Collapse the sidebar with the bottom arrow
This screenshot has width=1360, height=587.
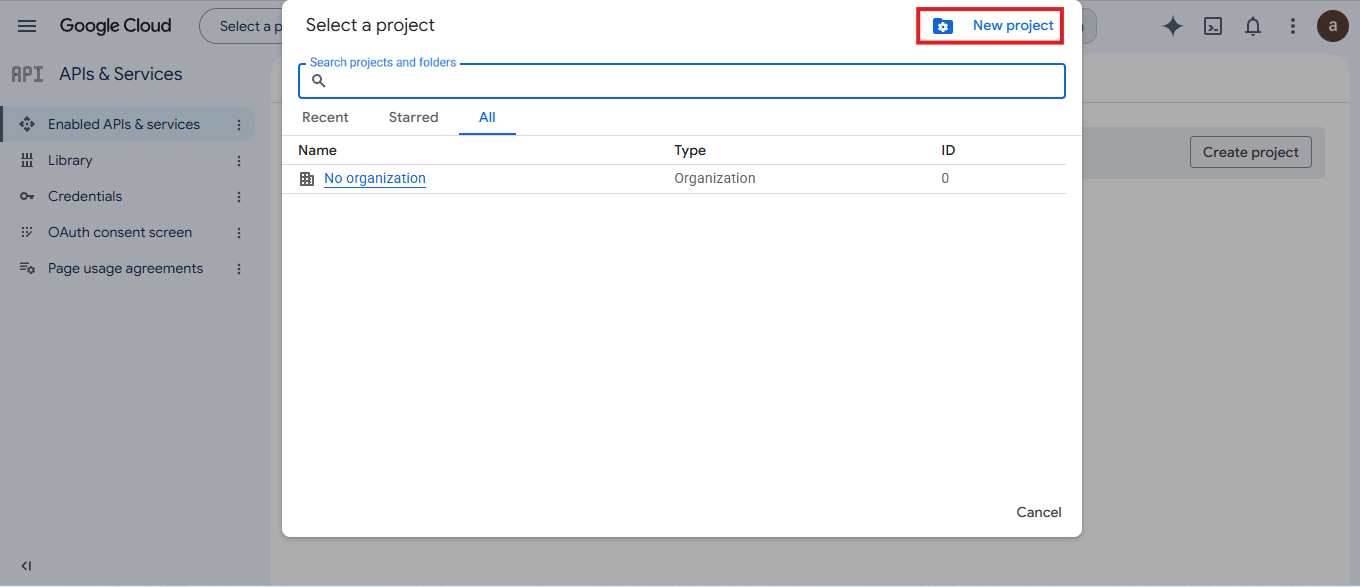point(26,566)
